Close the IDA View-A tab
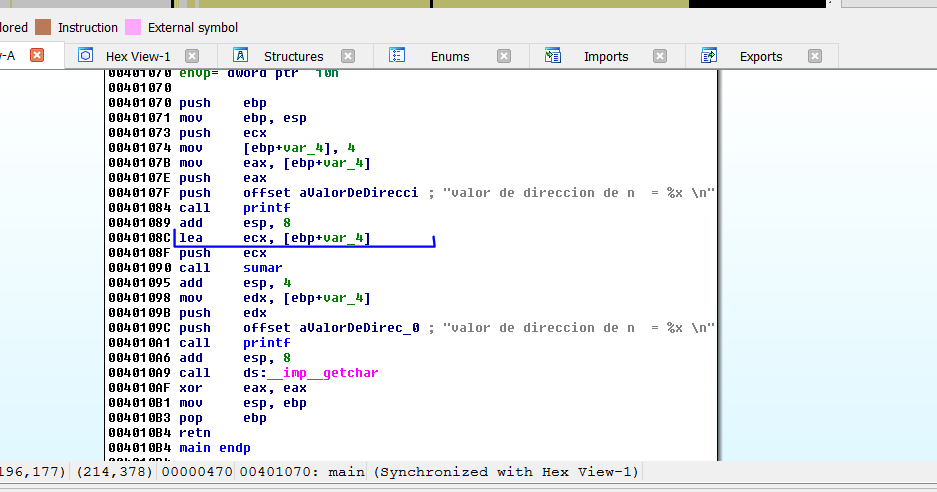 (x=37, y=55)
